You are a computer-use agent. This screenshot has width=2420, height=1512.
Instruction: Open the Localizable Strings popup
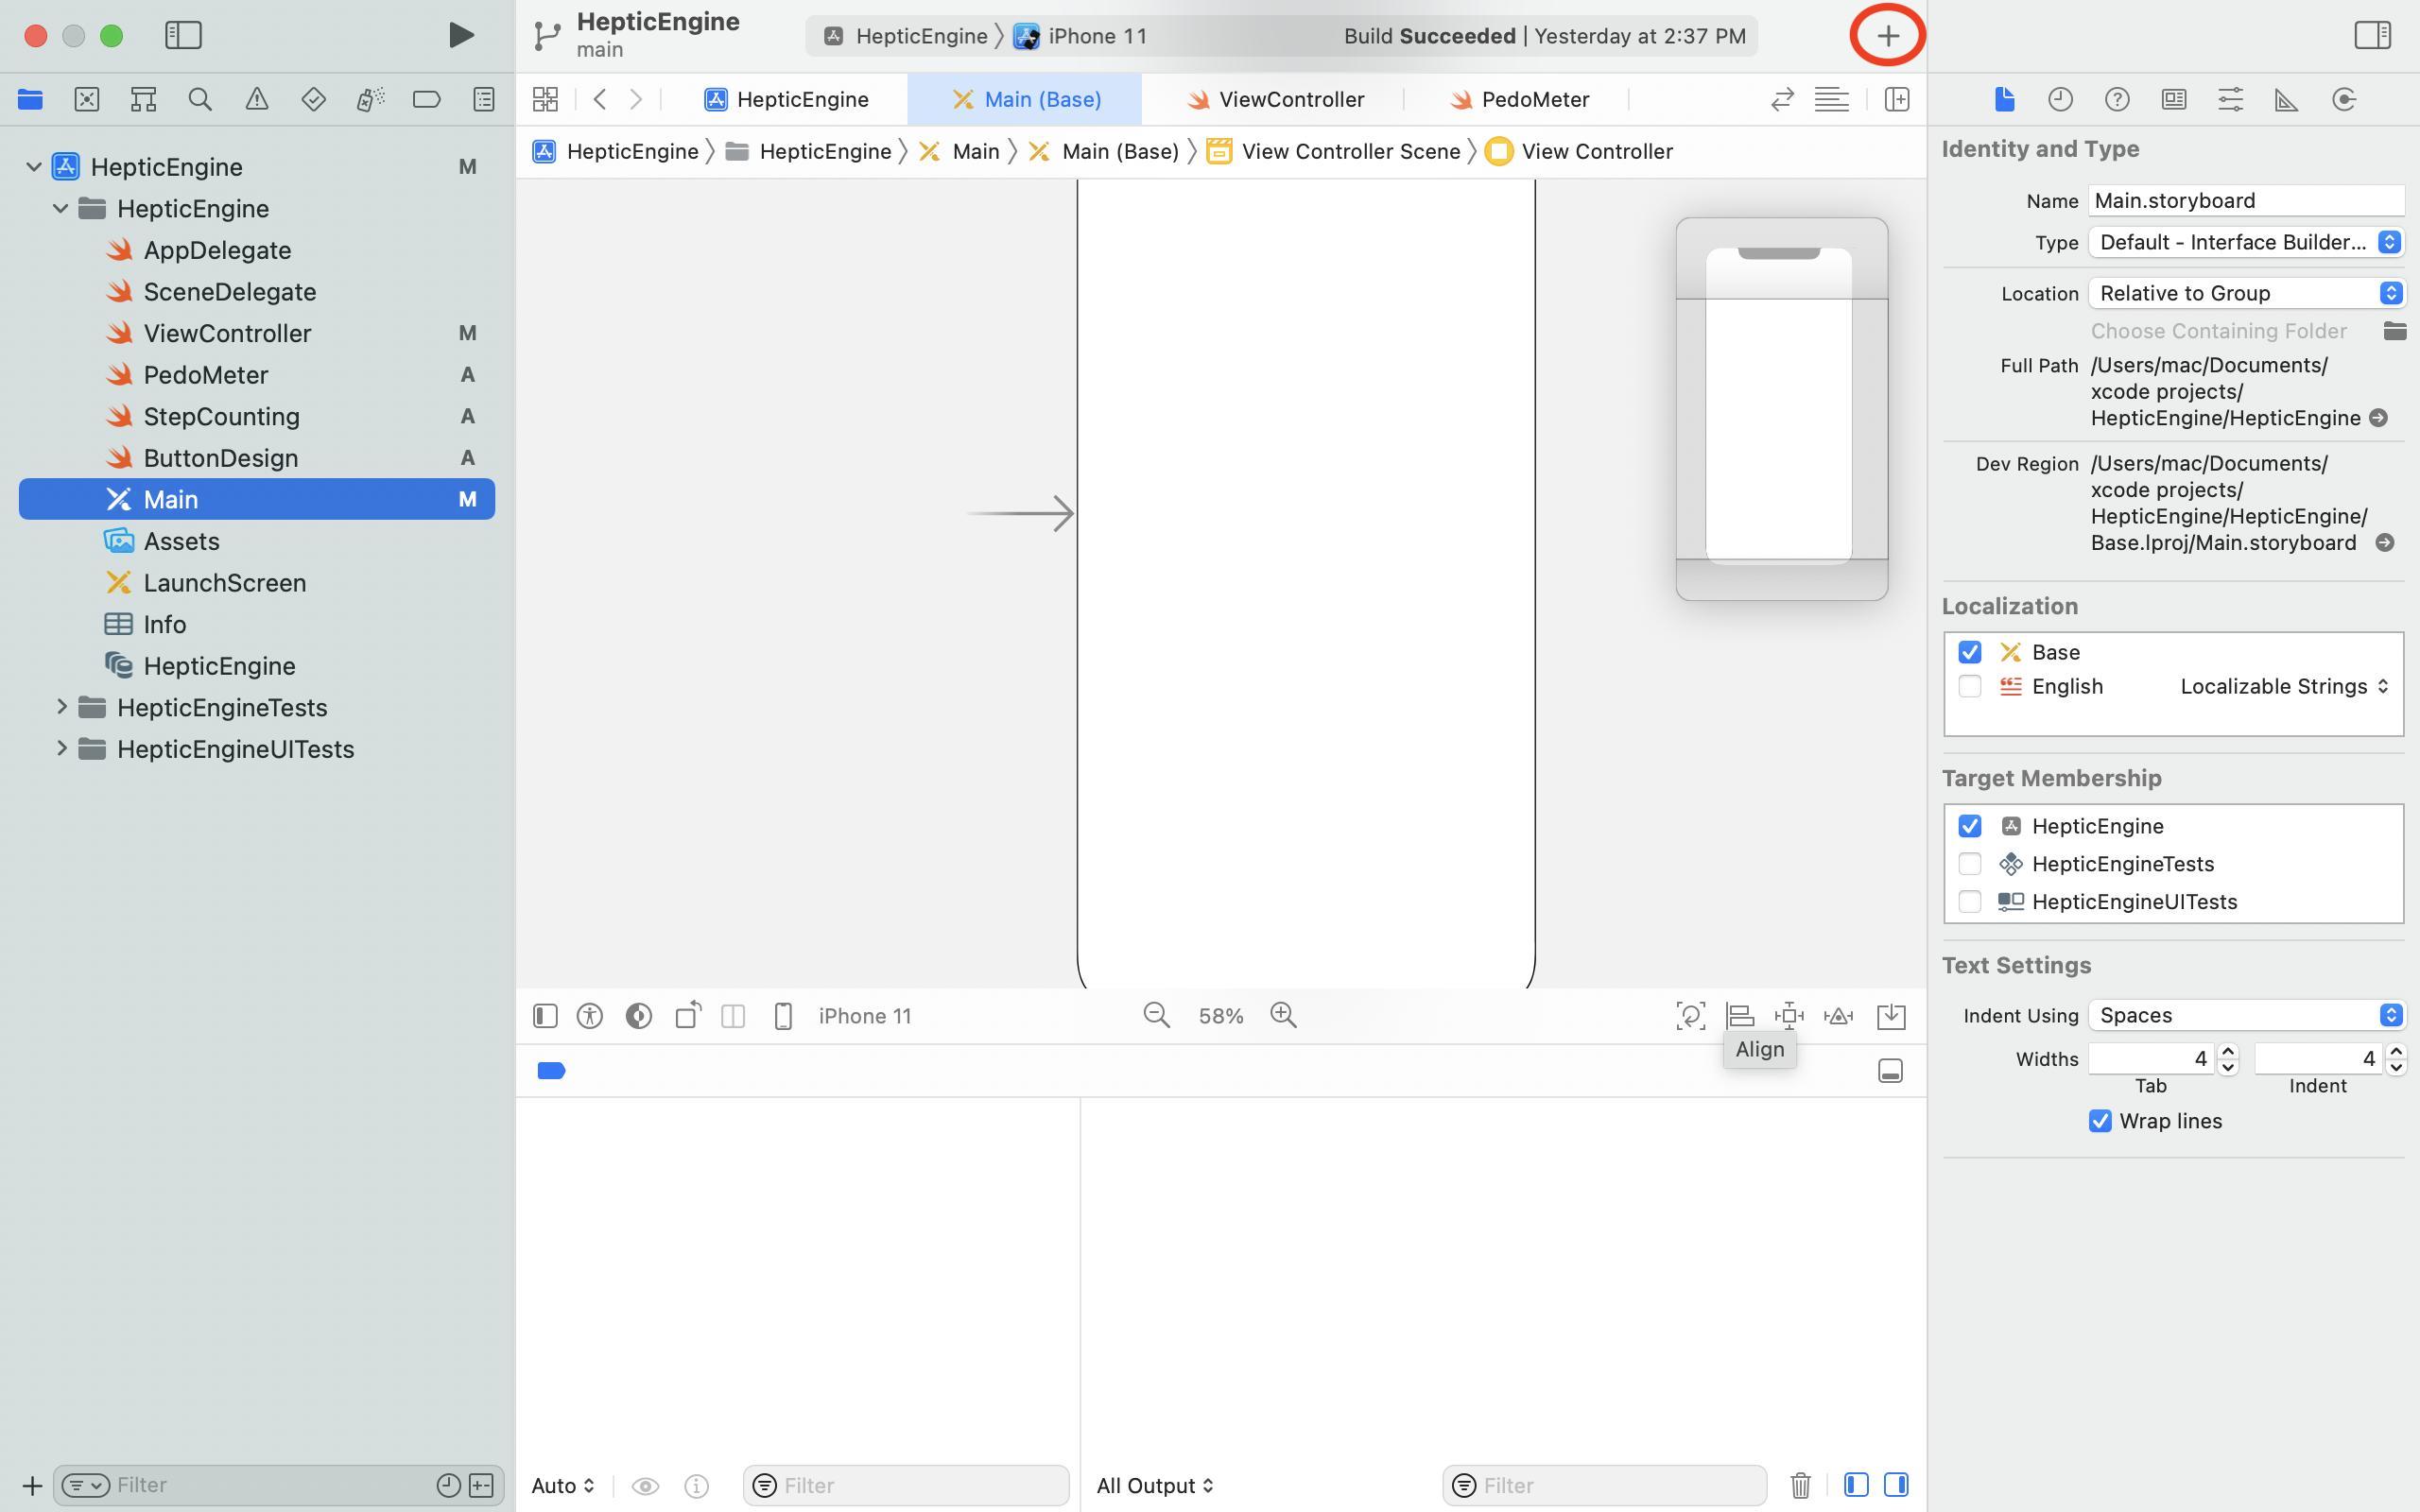click(2285, 686)
